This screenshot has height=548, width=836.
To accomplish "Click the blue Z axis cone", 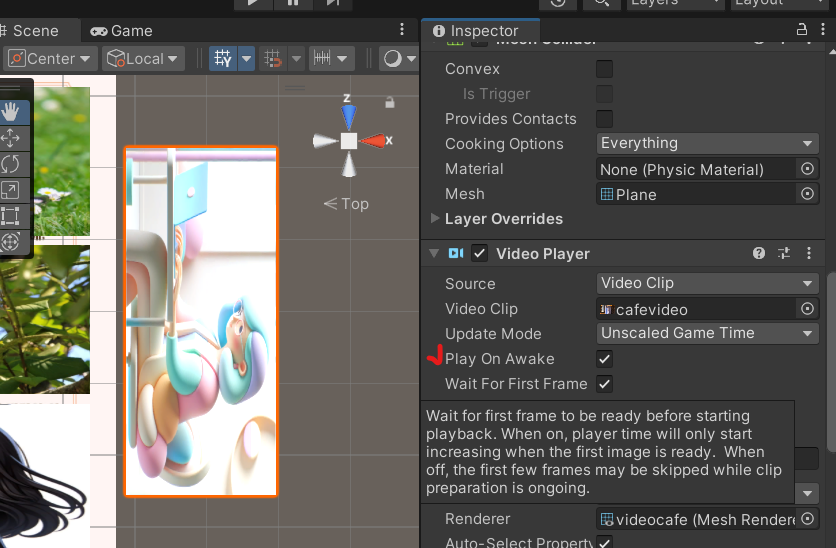I will (x=349, y=116).
